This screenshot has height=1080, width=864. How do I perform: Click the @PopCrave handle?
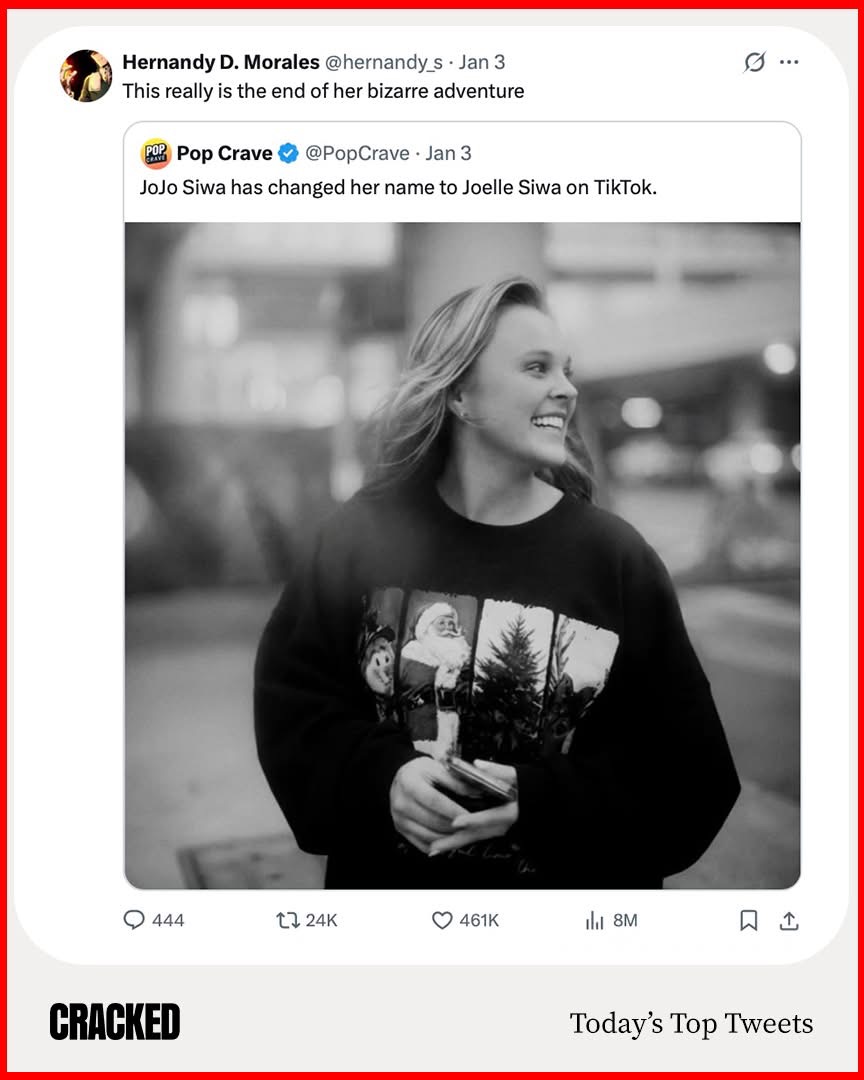[x=357, y=153]
